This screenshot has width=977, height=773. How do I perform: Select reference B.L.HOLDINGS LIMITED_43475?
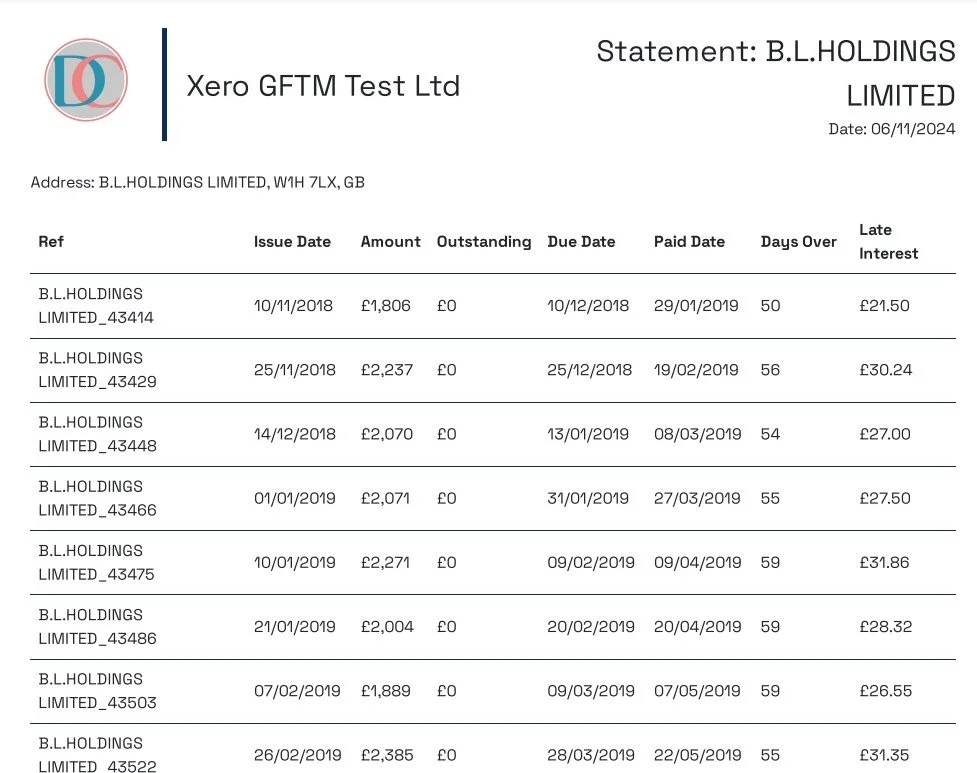tap(96, 562)
